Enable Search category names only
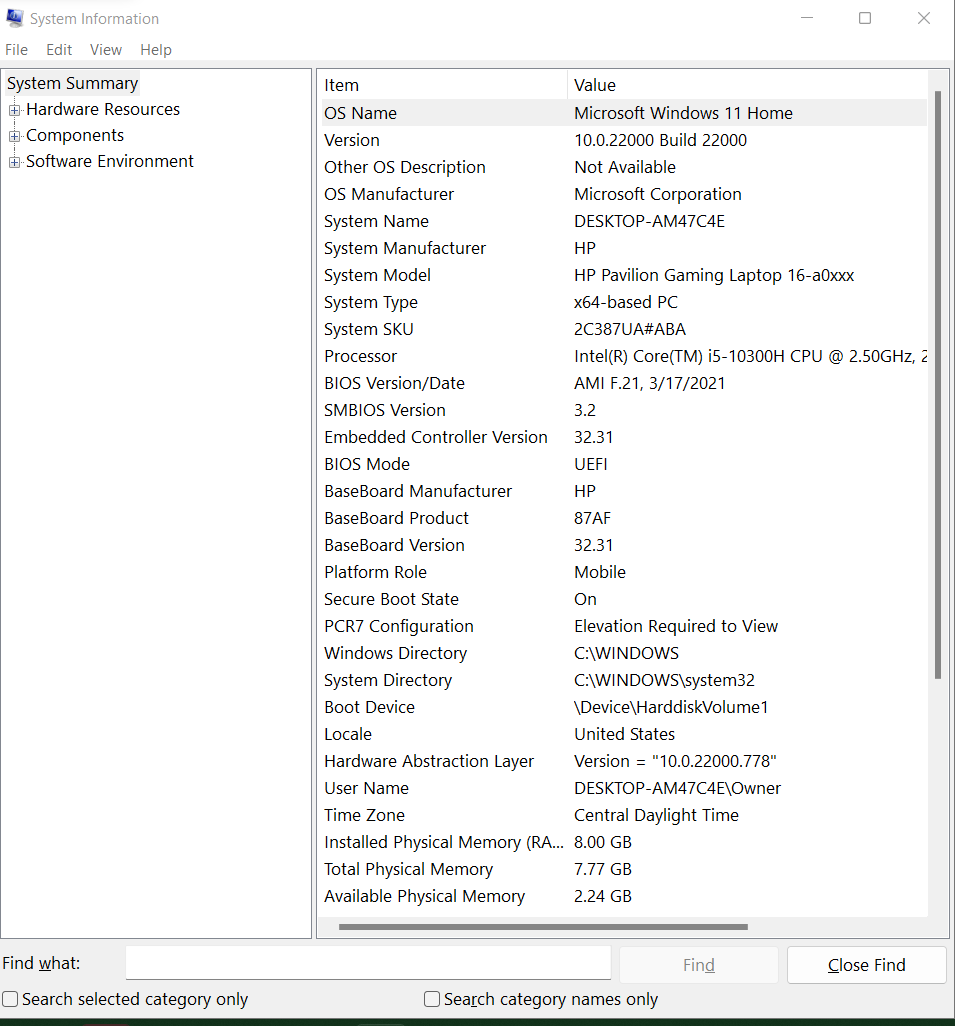The image size is (955, 1026). point(431,998)
